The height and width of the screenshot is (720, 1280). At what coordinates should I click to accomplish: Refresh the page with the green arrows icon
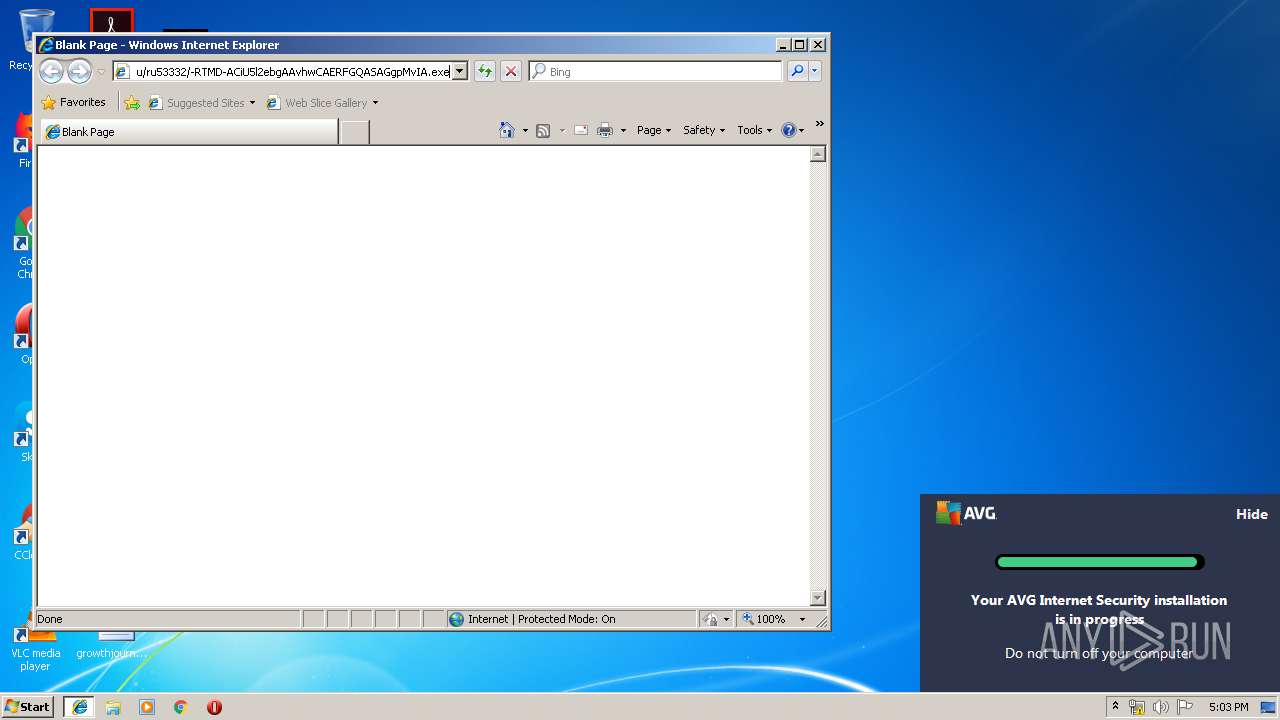[x=485, y=72]
